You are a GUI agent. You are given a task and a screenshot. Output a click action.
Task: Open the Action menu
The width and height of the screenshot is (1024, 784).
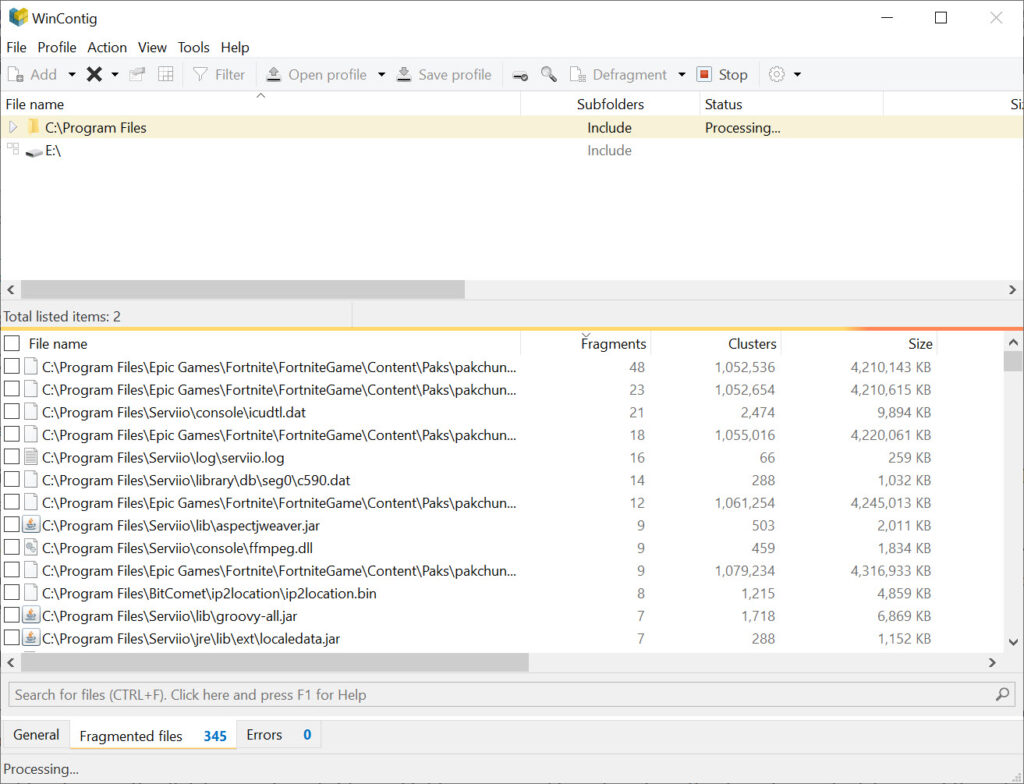(x=107, y=48)
